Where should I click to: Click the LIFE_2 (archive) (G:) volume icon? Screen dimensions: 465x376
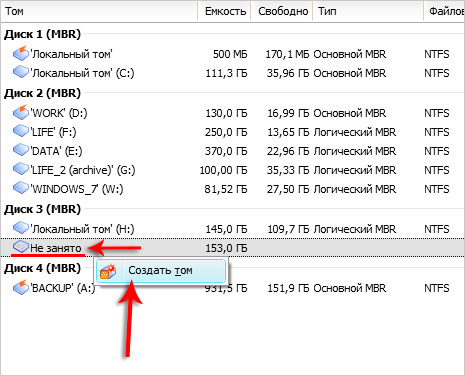tap(21, 169)
